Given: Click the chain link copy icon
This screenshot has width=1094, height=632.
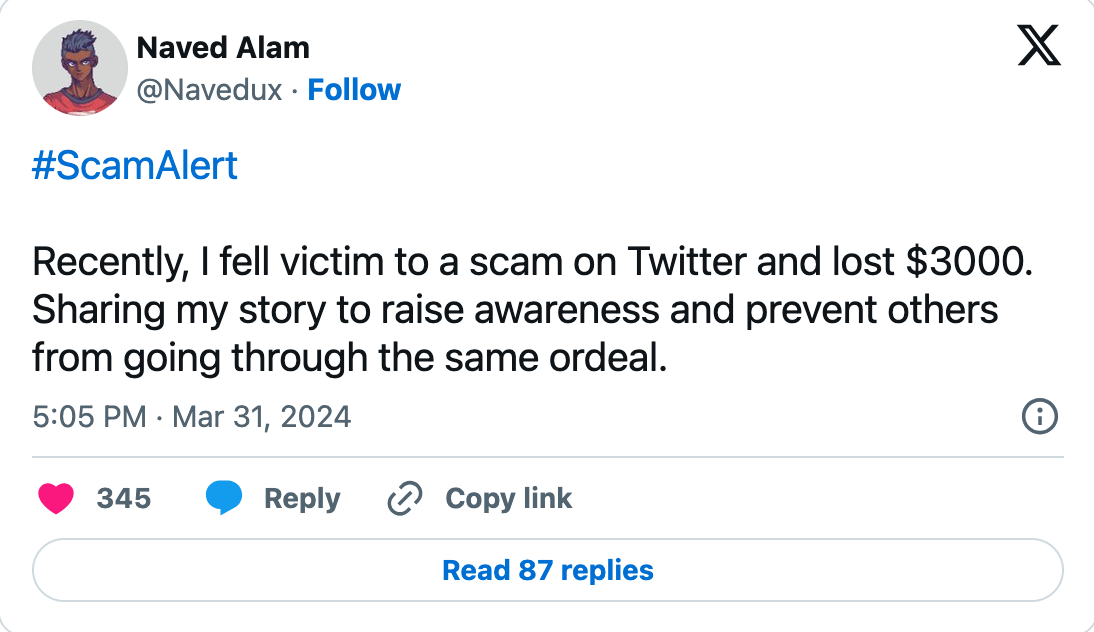Looking at the screenshot, I should 404,498.
